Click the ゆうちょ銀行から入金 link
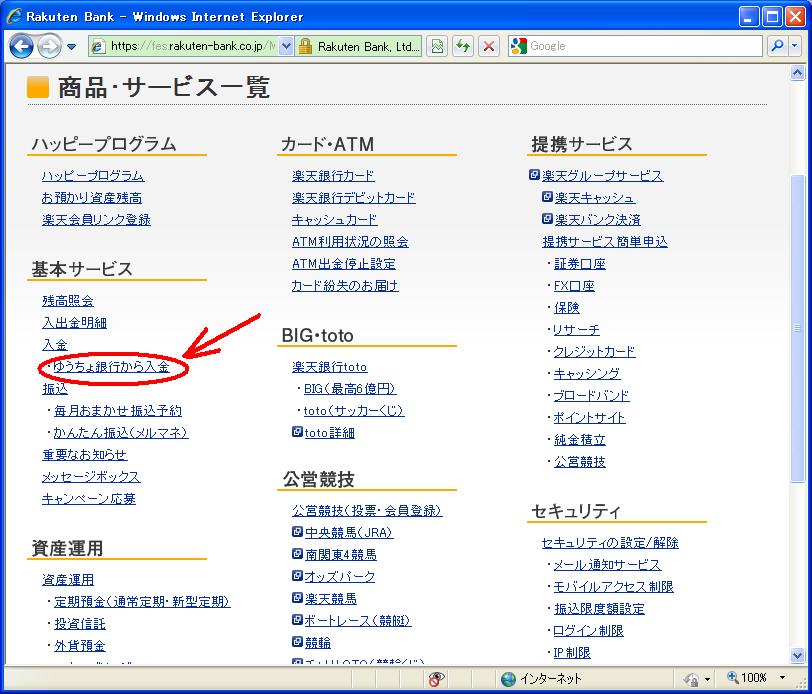Viewport: 812px width, 694px height. (111, 367)
